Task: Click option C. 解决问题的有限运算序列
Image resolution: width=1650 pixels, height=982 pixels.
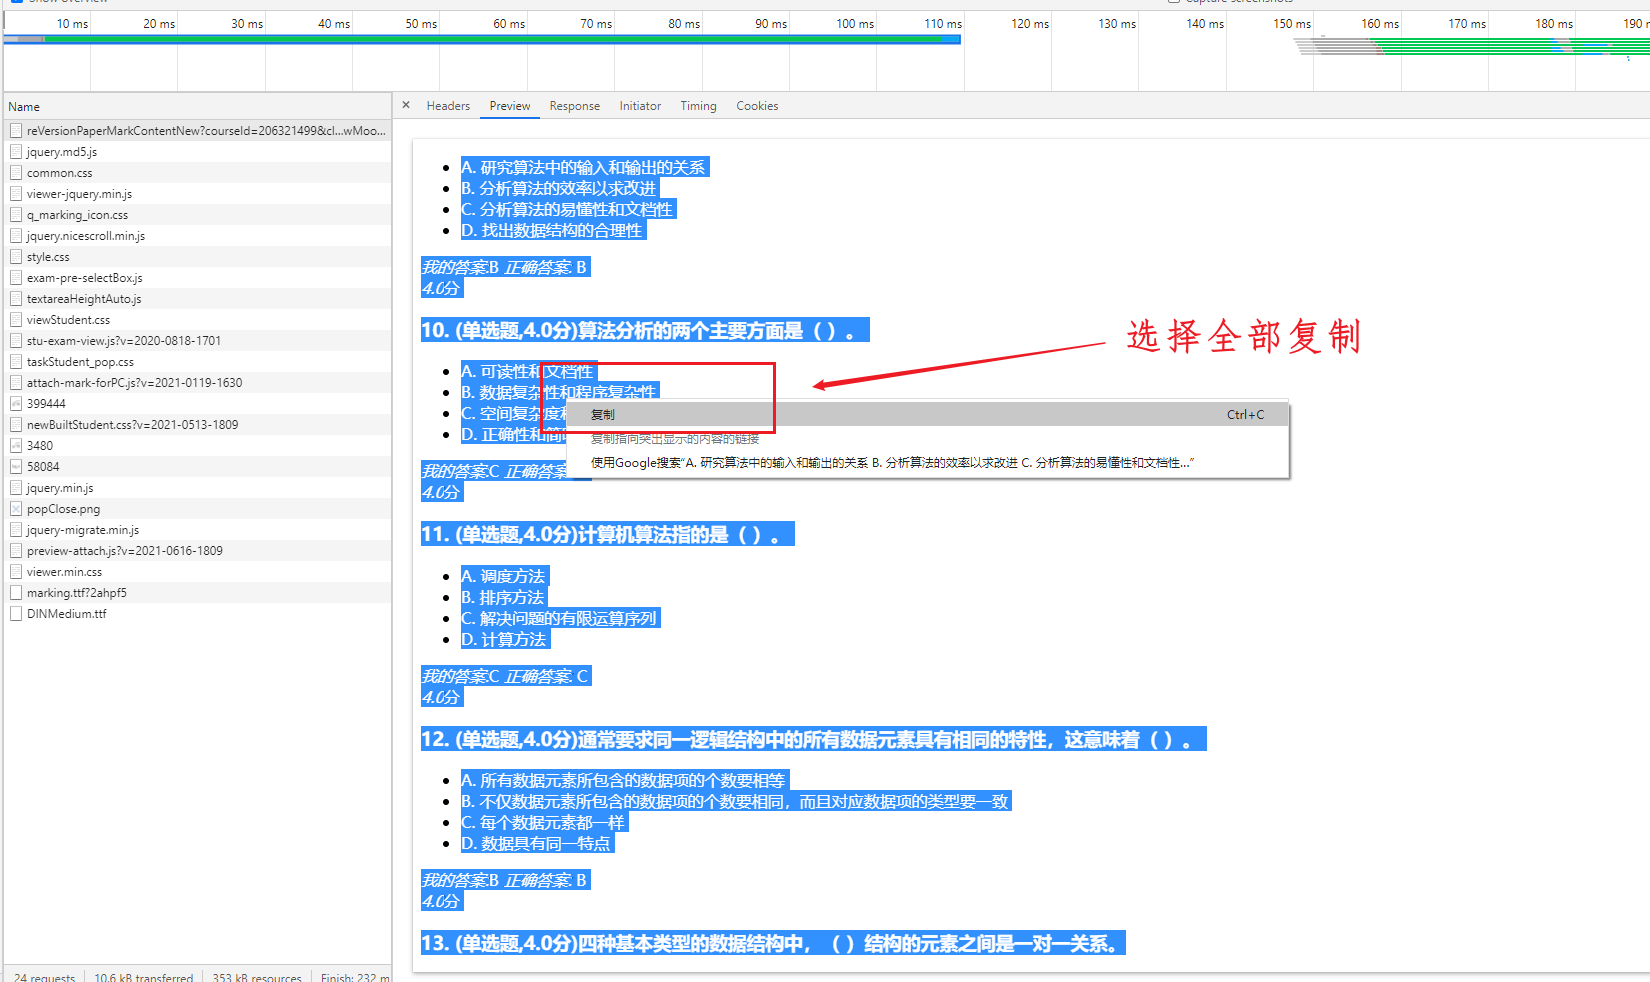Action: [x=560, y=619]
